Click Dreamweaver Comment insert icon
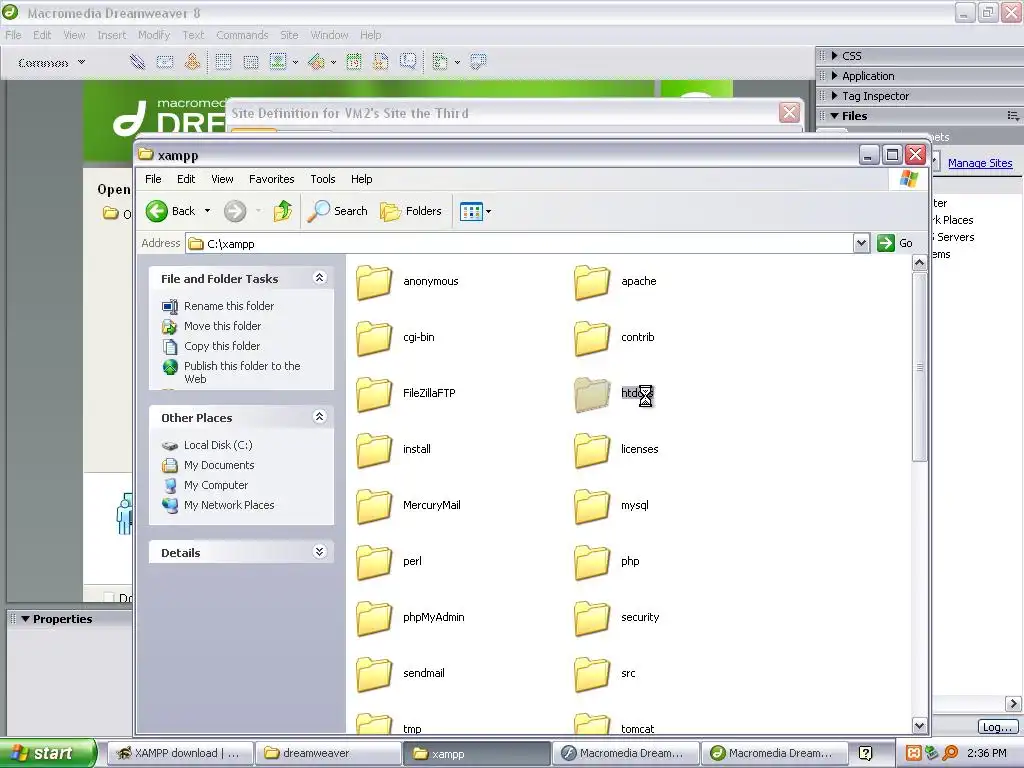Screen dimensions: 1024x768 408,62
